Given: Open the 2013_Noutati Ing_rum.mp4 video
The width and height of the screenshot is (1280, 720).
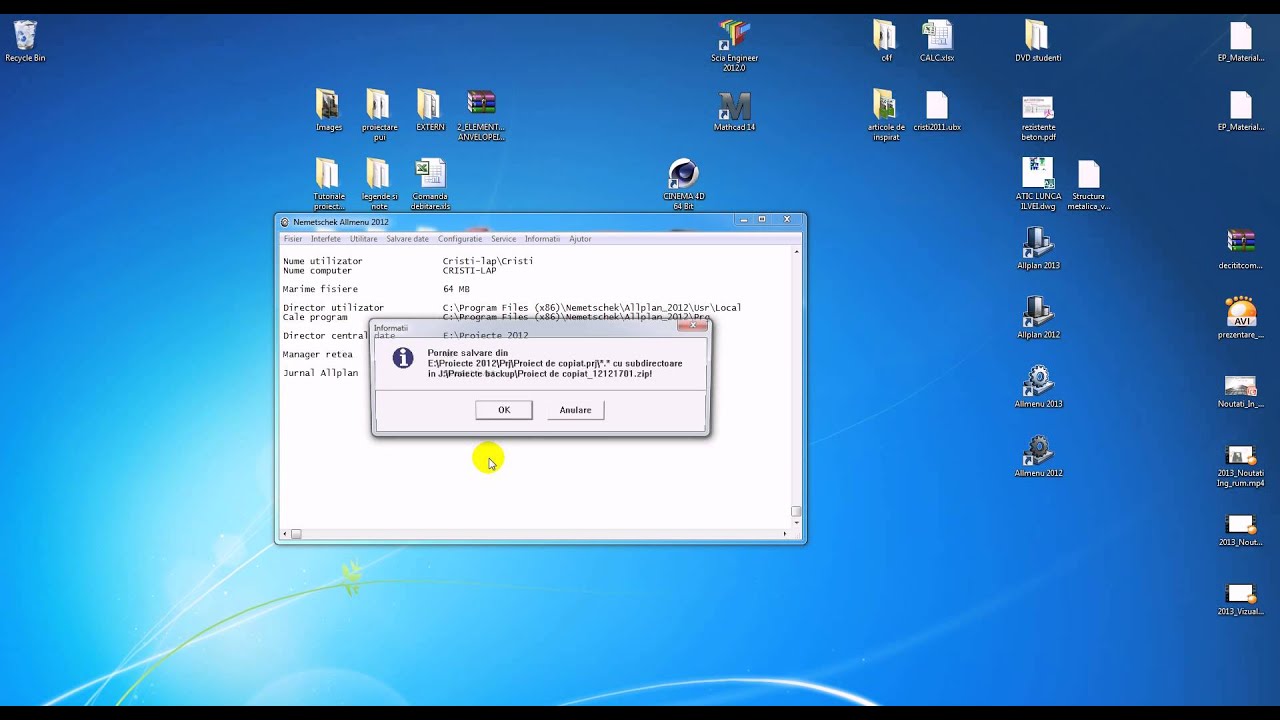Looking at the screenshot, I should tap(1241, 465).
